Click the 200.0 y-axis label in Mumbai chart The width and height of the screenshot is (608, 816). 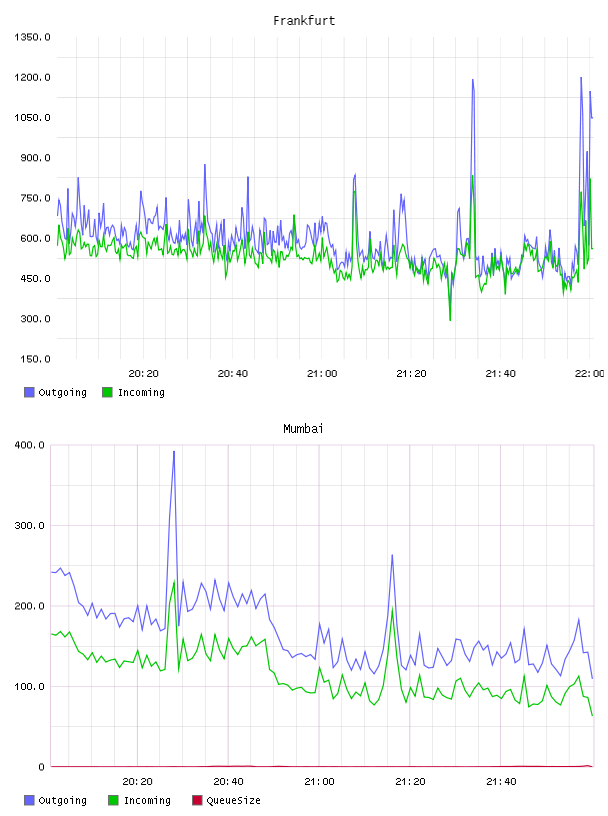click(x=30, y=606)
